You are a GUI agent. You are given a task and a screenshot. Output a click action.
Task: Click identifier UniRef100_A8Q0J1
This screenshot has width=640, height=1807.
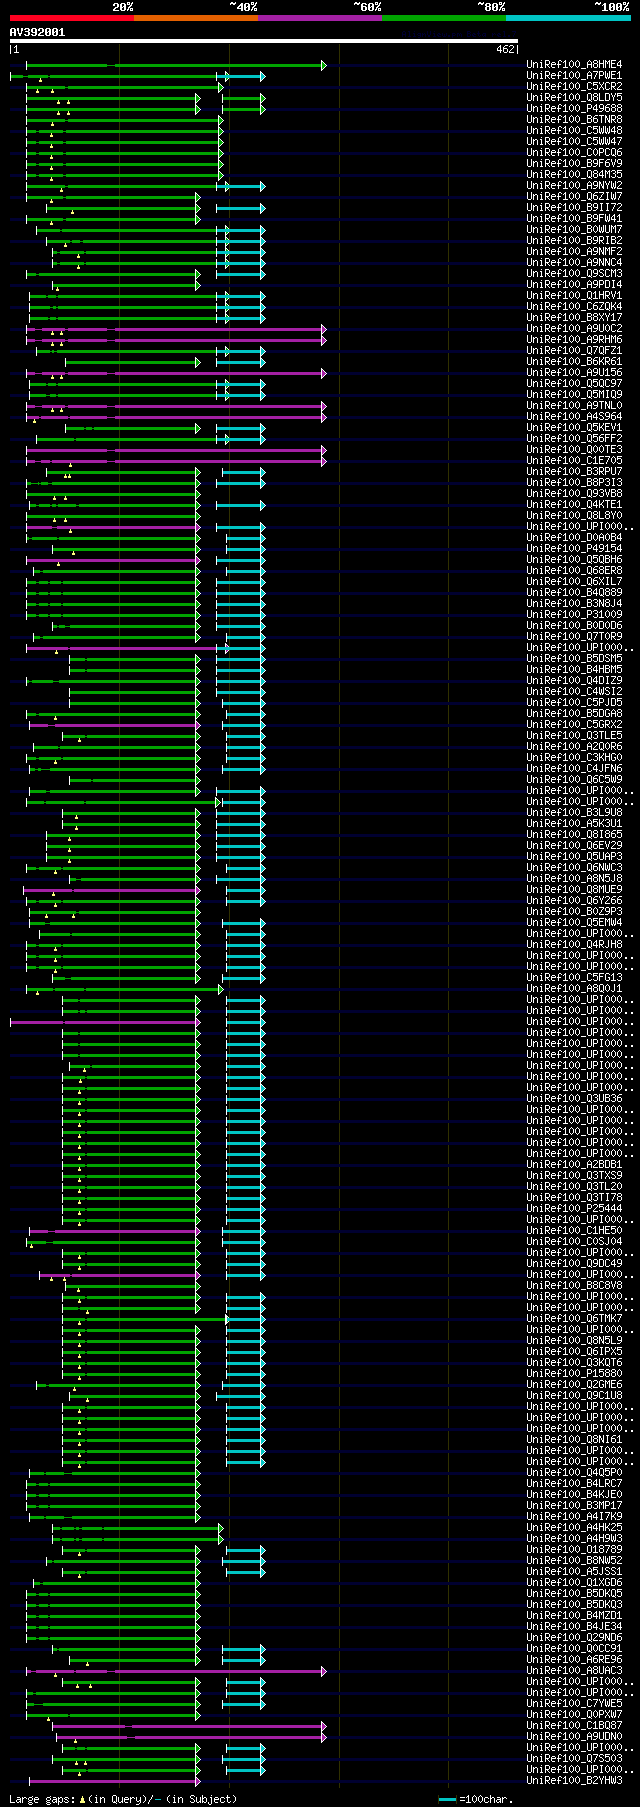point(574,989)
